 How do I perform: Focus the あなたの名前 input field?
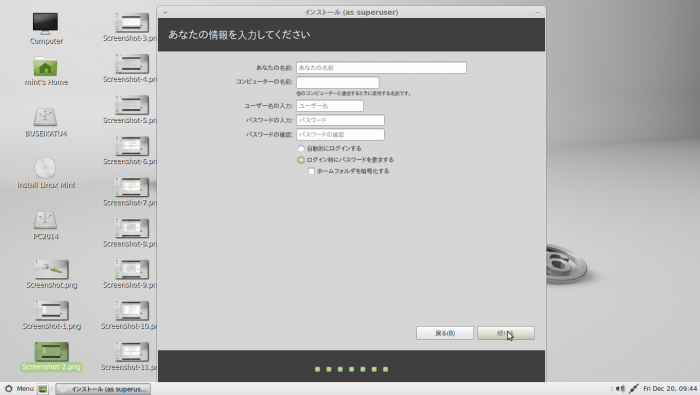(x=381, y=68)
